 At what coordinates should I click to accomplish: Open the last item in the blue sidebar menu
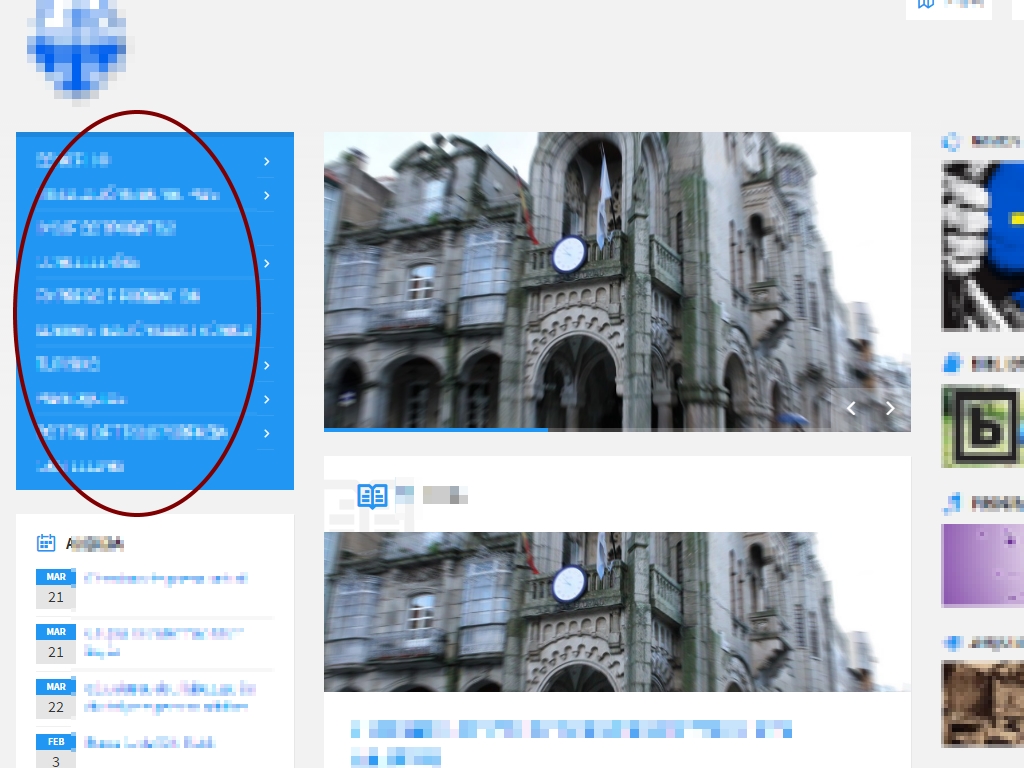pyautogui.click(x=80, y=467)
